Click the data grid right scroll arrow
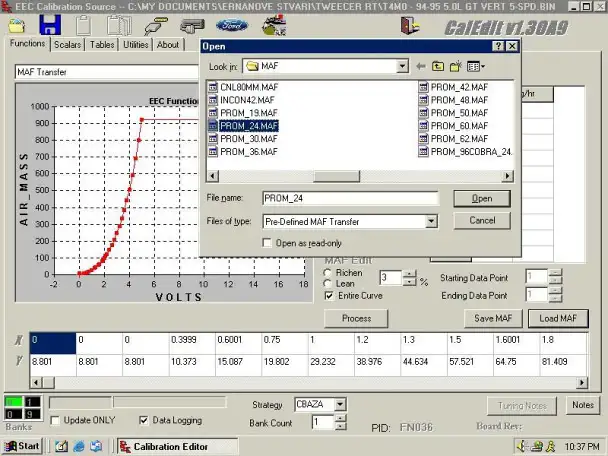 click(581, 383)
